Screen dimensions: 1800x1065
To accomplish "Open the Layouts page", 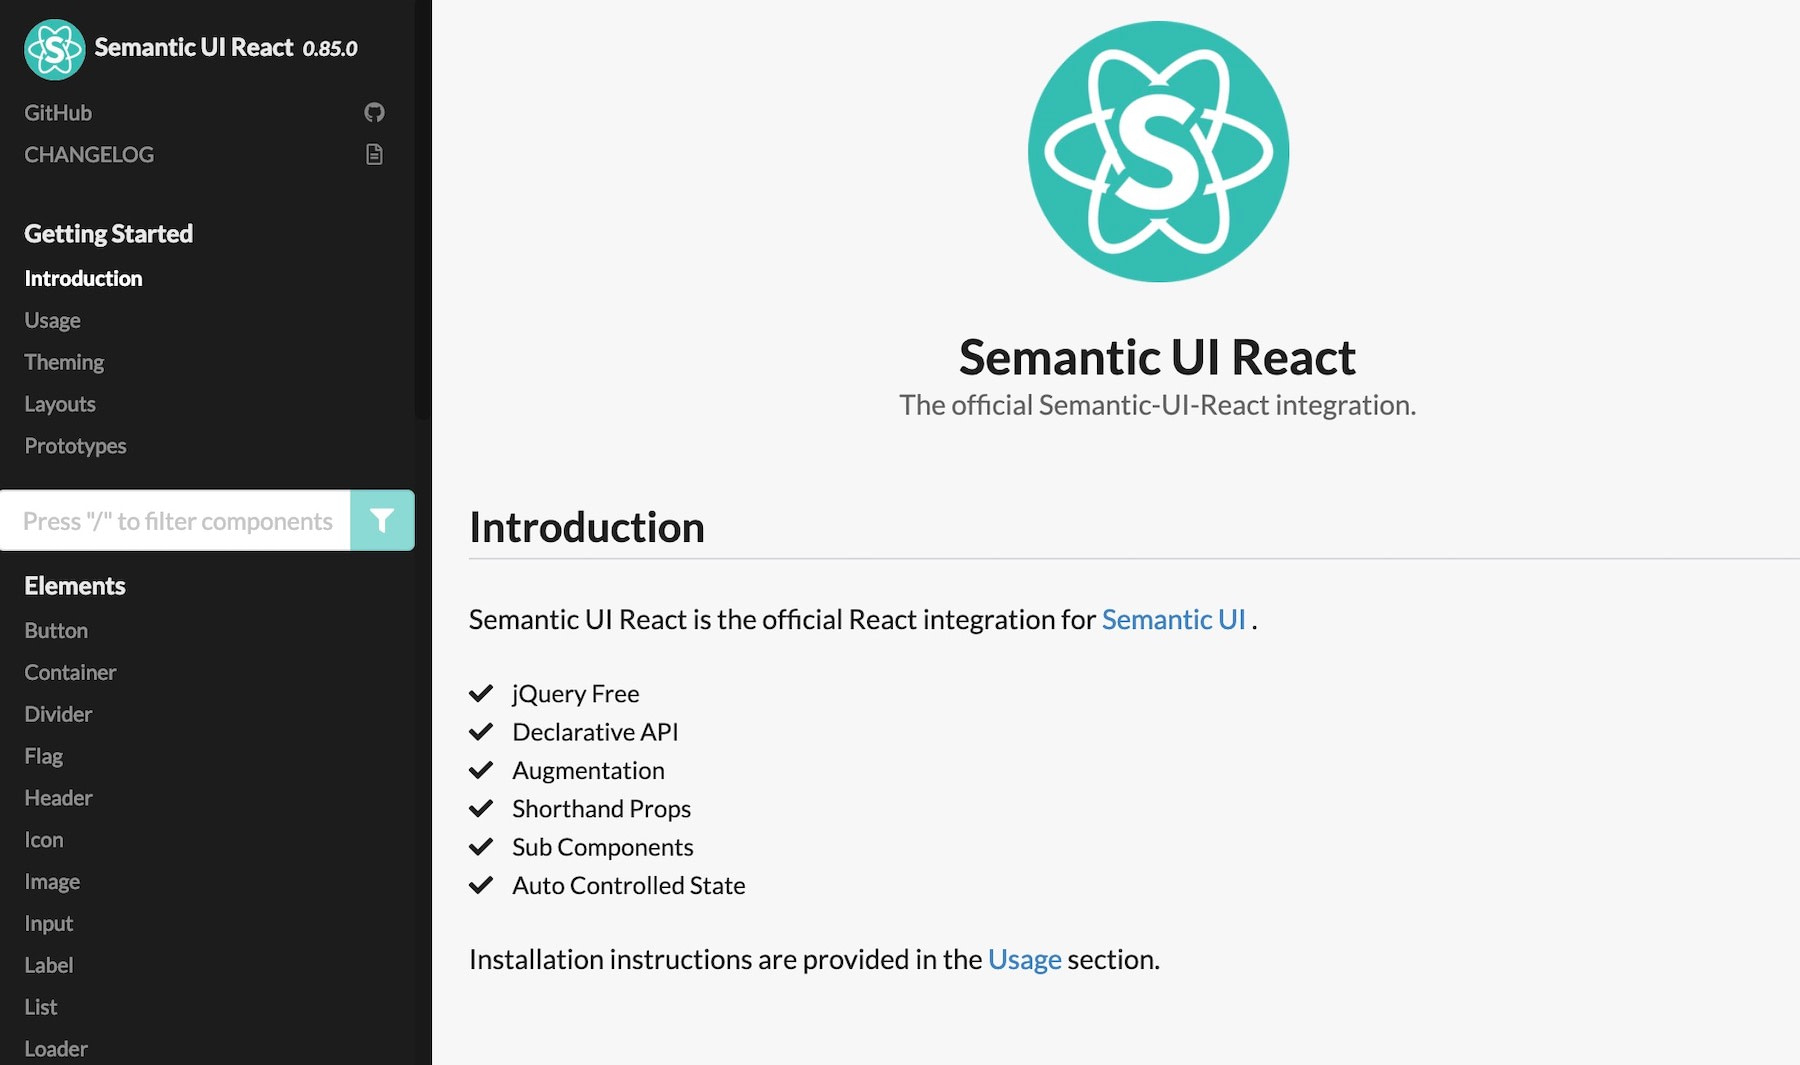I will (60, 404).
